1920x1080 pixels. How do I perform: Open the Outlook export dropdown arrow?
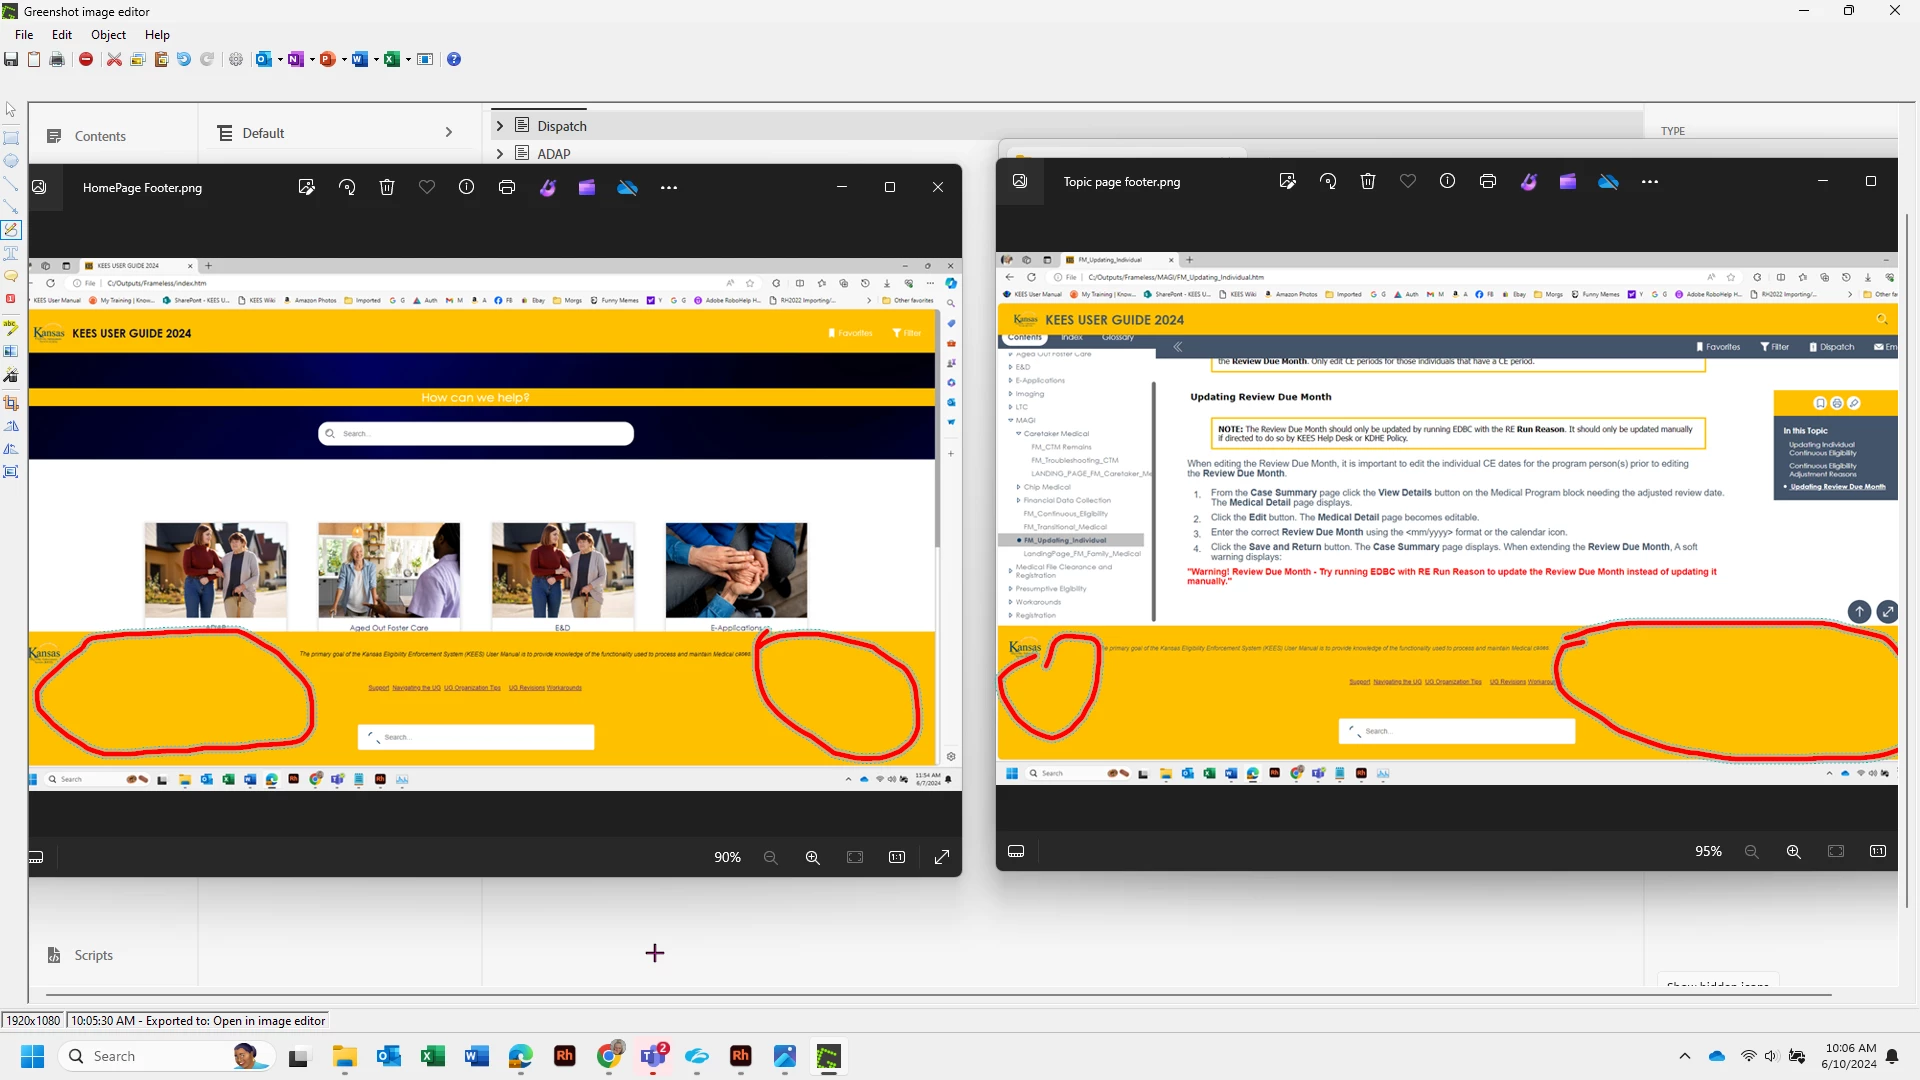280,59
